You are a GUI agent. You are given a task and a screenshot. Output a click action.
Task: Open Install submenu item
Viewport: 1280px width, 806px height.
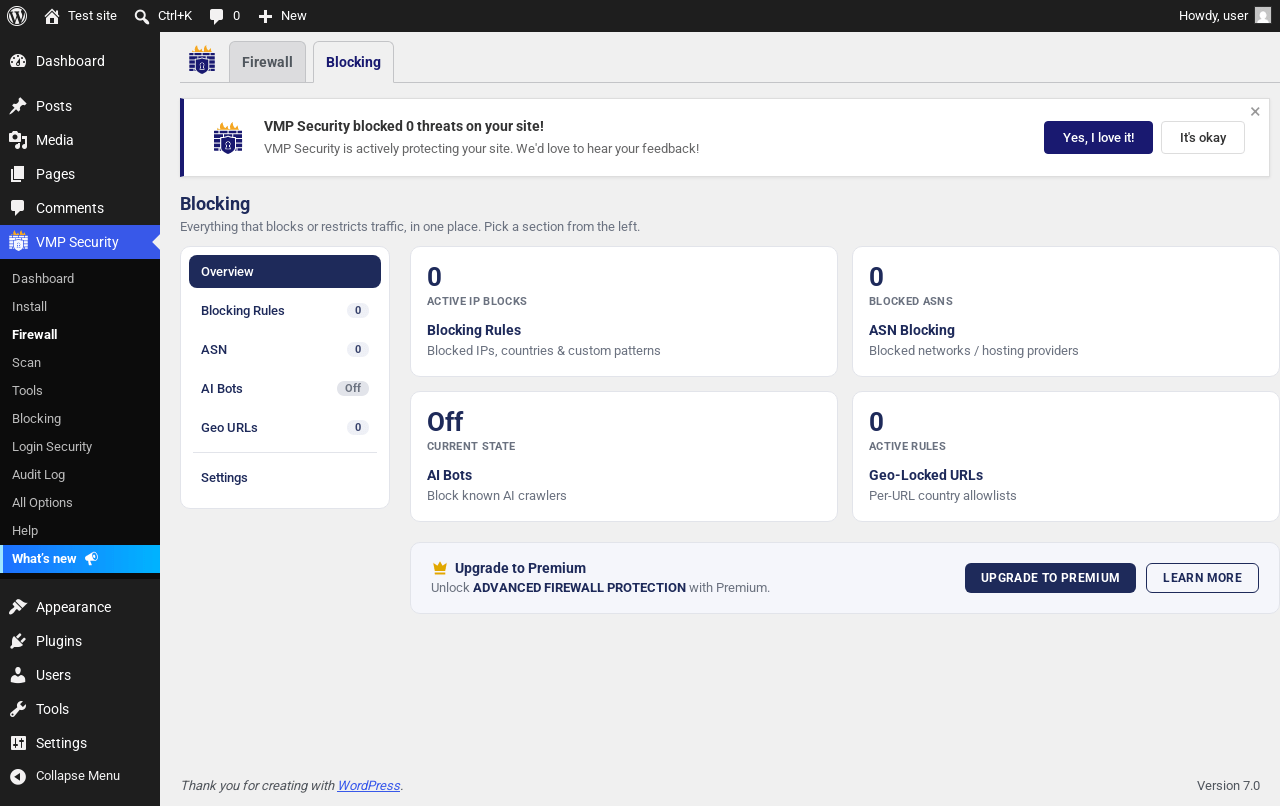[x=80, y=306]
